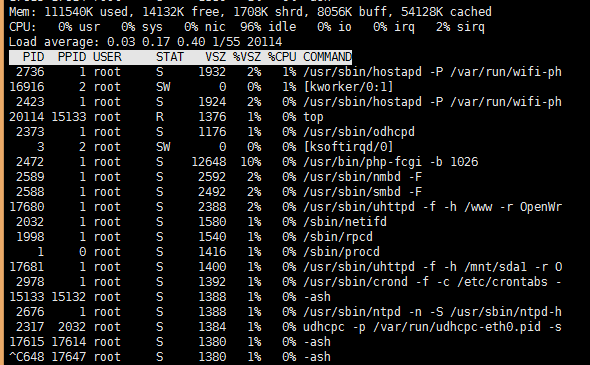Click the 10% VSZ value

click(251, 162)
